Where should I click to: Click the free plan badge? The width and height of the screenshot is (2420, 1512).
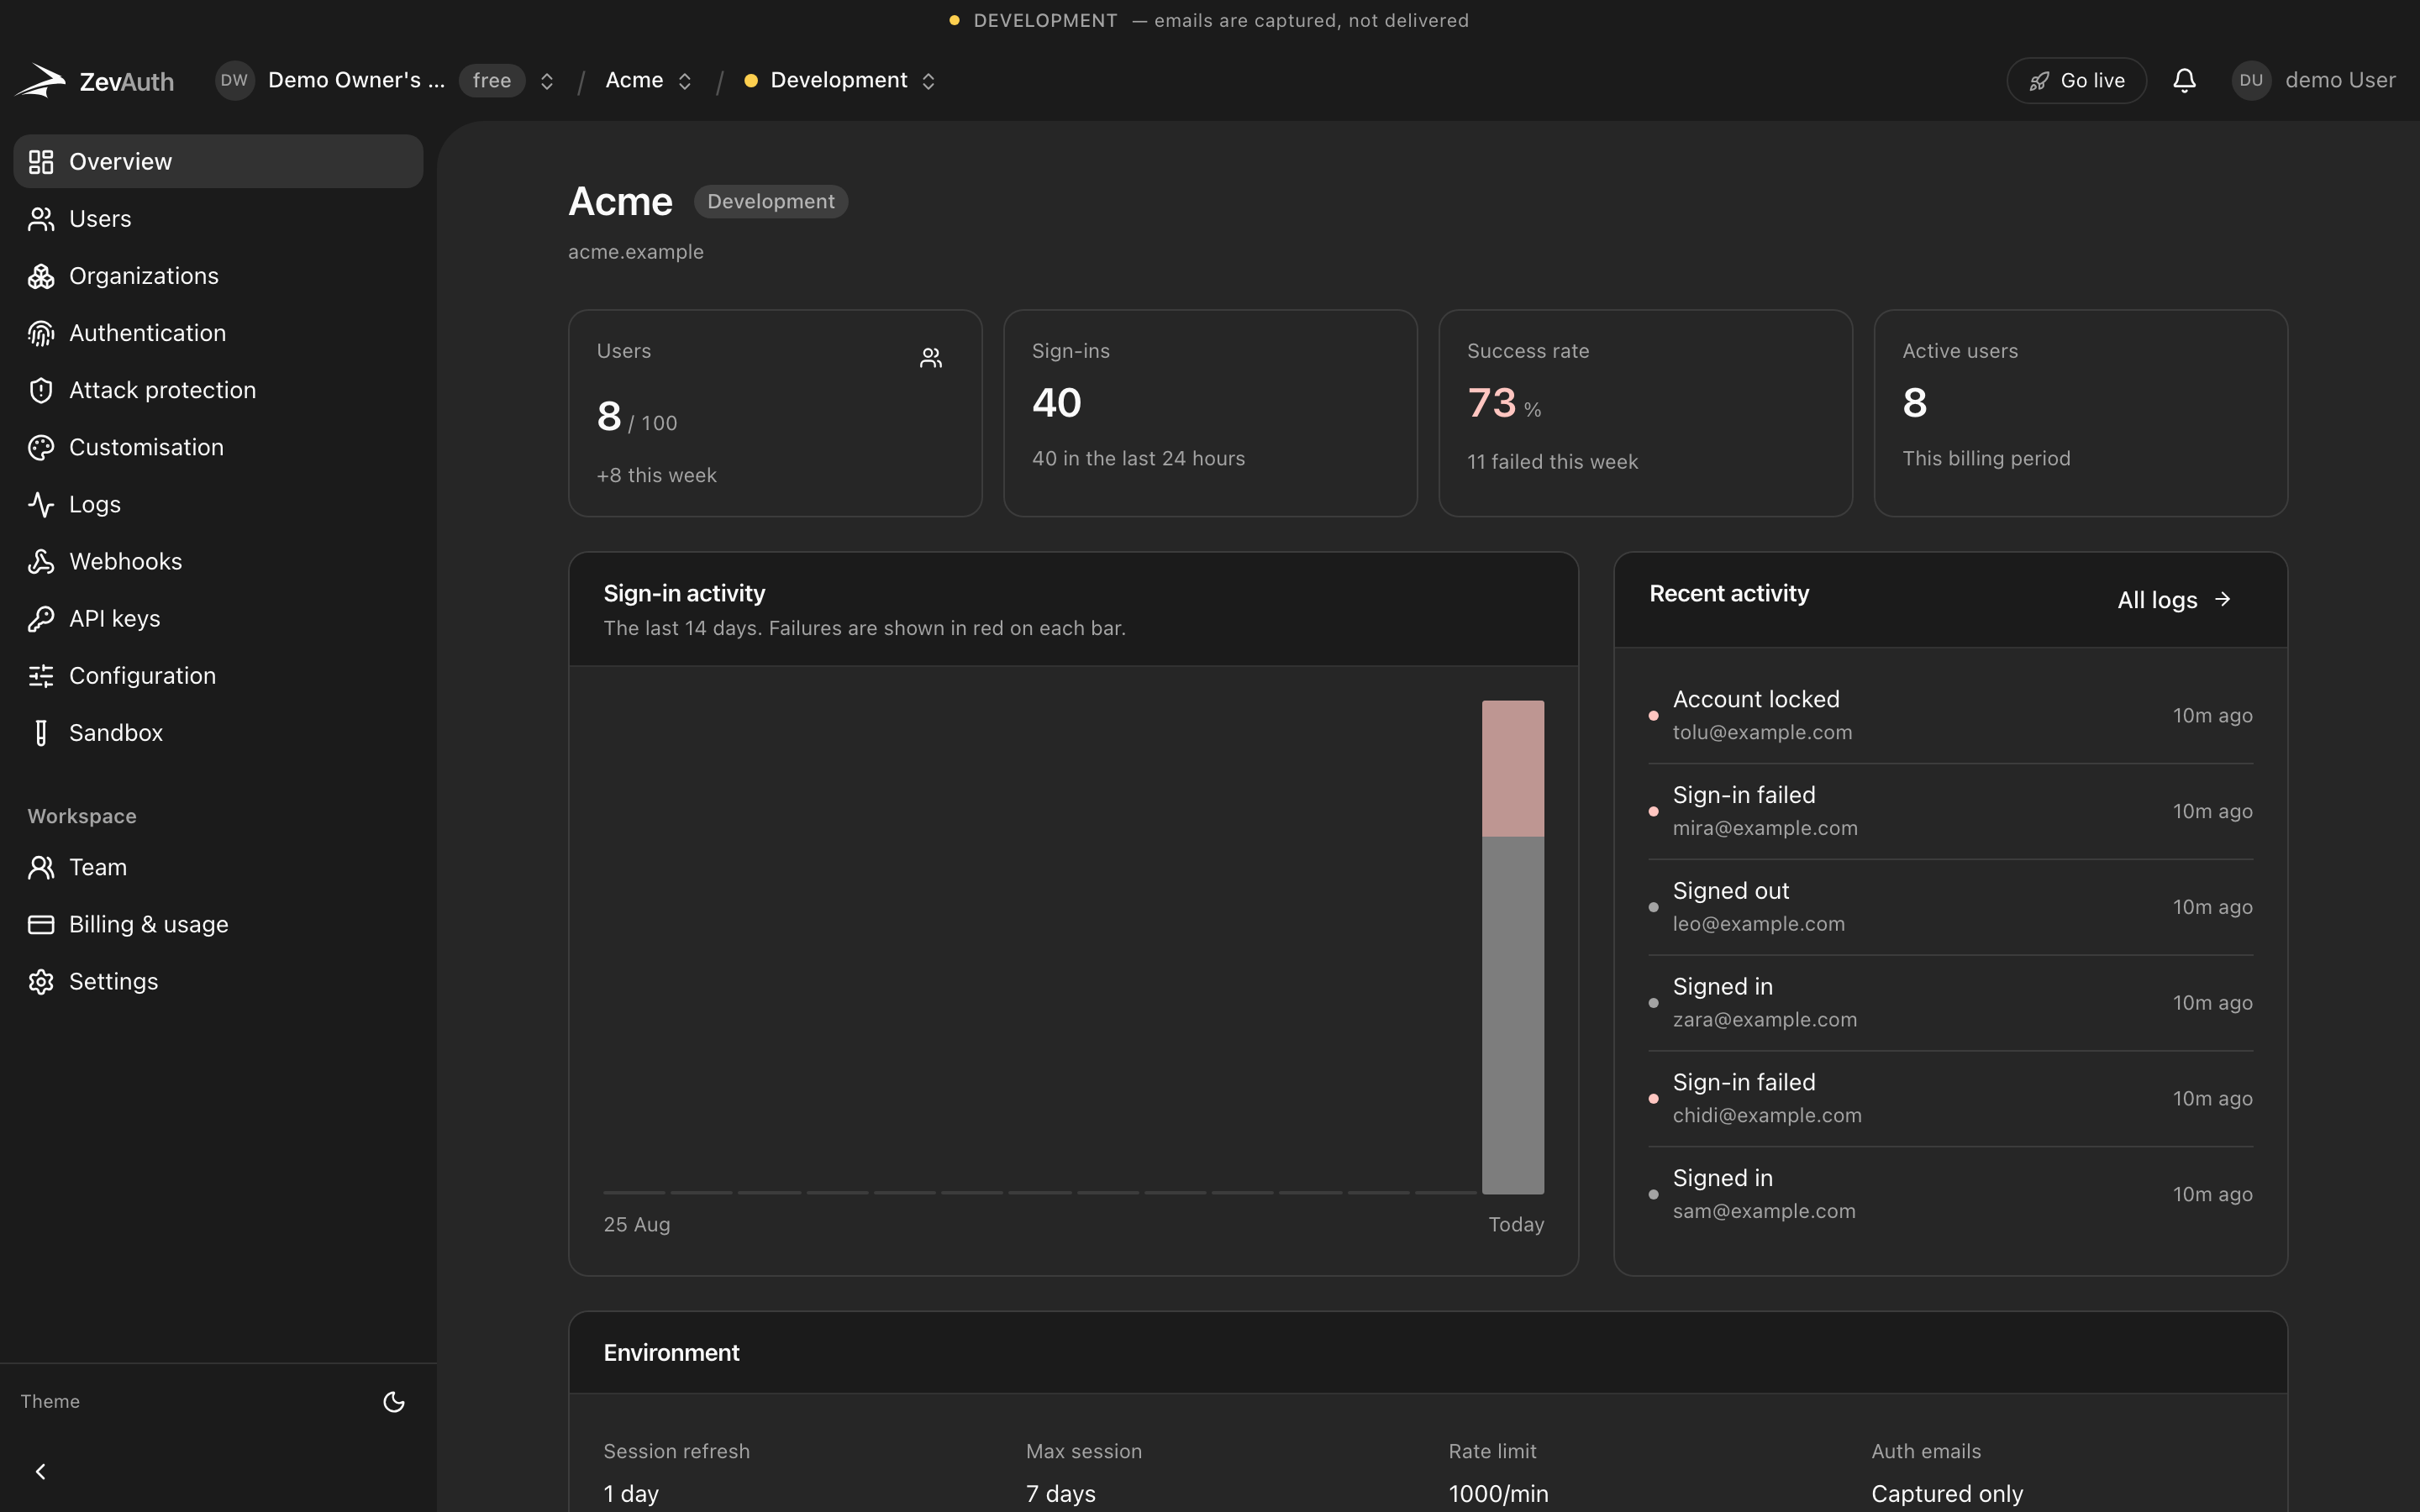click(491, 80)
